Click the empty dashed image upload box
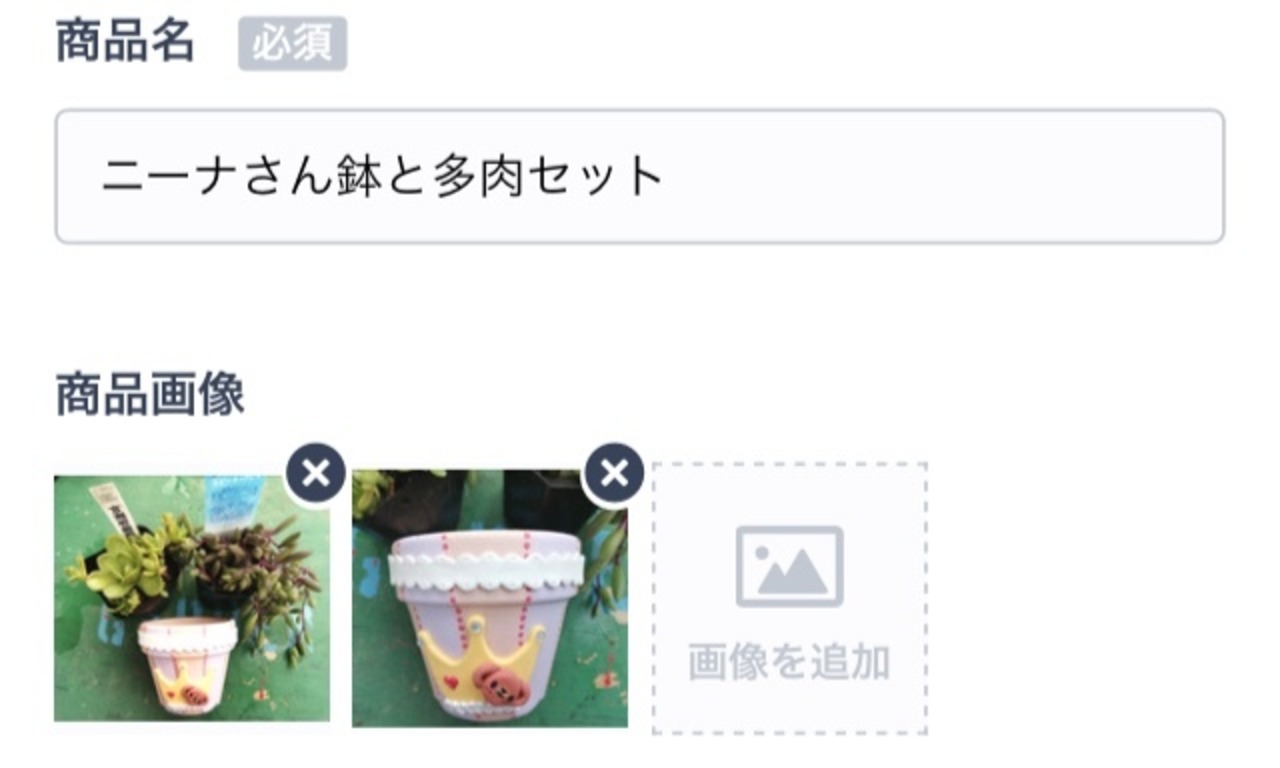Screen dimensions: 1280x768 click(x=790, y=598)
